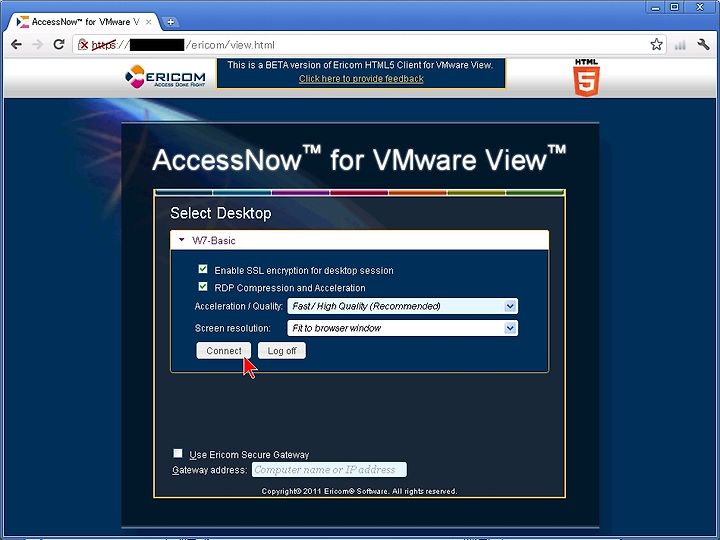Viewport: 720px width, 540px height.
Task: Click the signal bars extension icon
Action: (x=680, y=45)
